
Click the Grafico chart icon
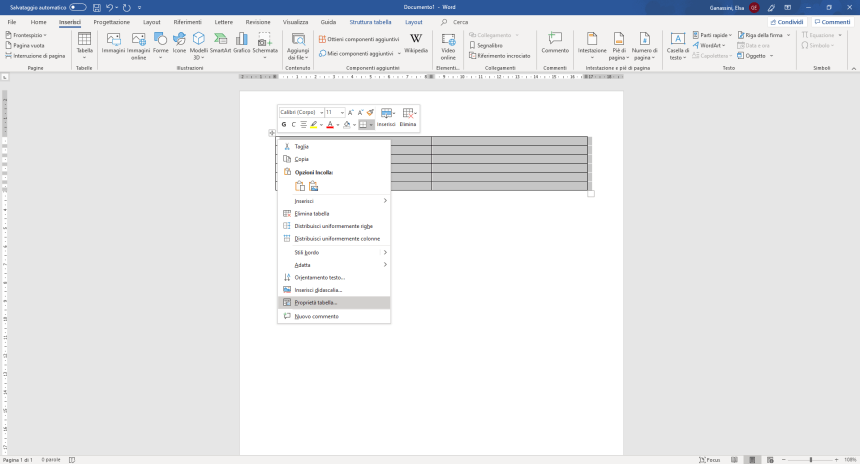click(x=242, y=43)
